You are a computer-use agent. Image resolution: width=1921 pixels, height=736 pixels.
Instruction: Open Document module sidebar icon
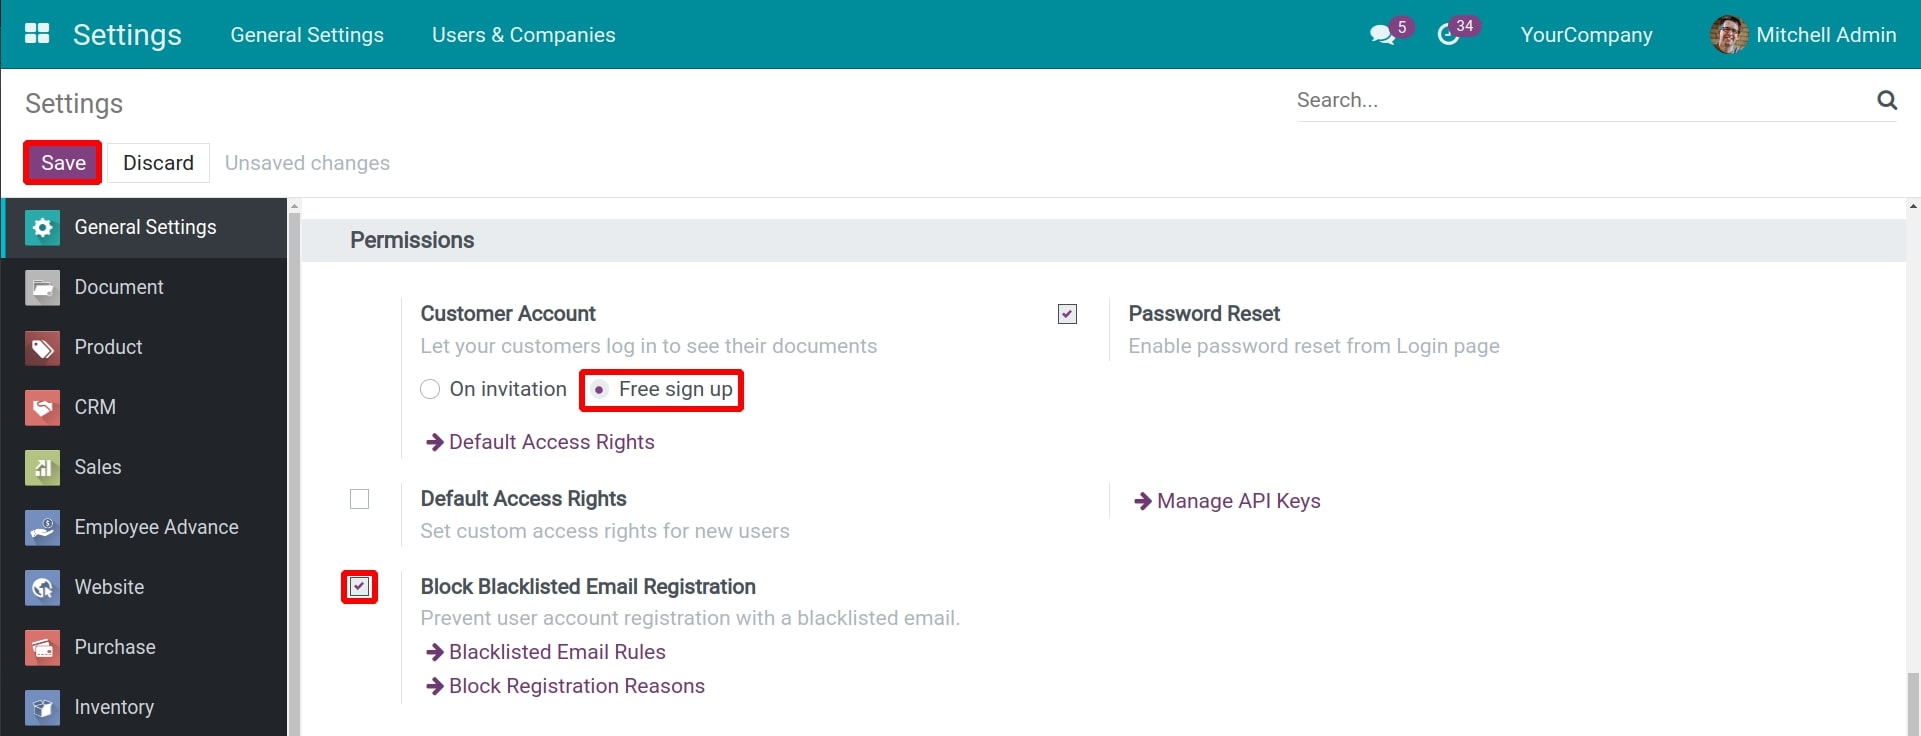tap(42, 288)
